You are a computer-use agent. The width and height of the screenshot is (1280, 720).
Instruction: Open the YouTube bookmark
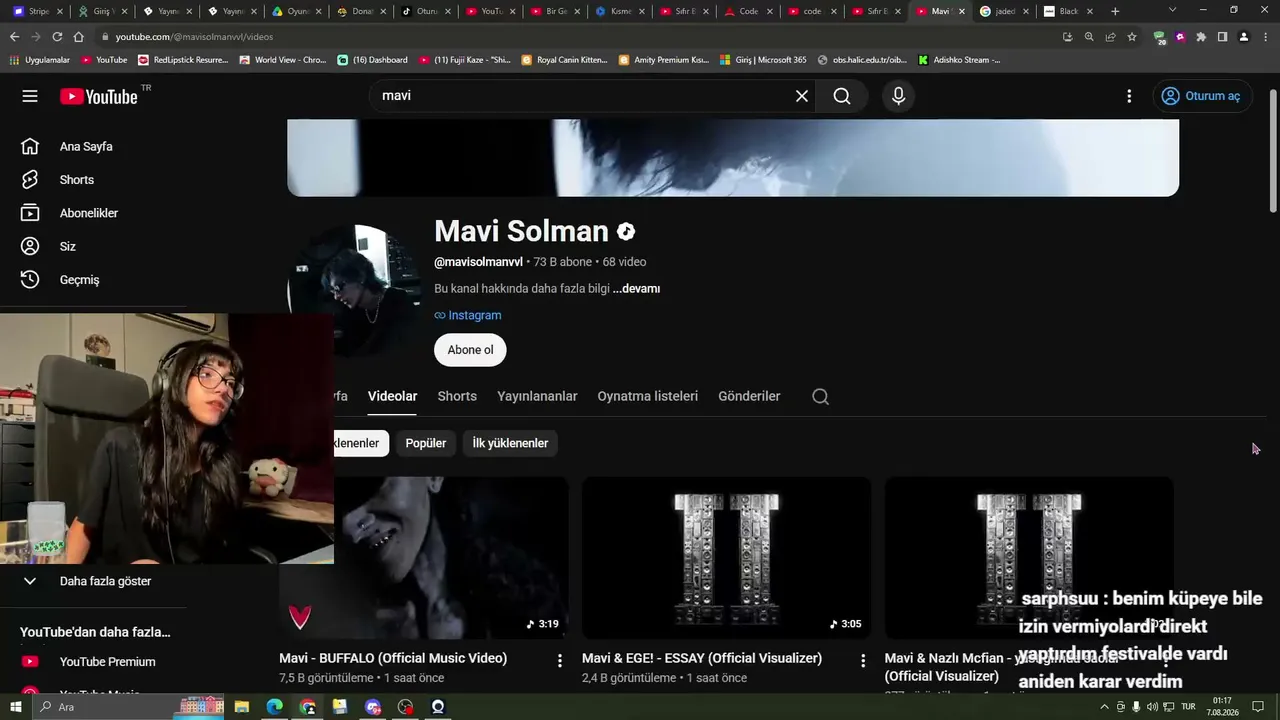(104, 60)
